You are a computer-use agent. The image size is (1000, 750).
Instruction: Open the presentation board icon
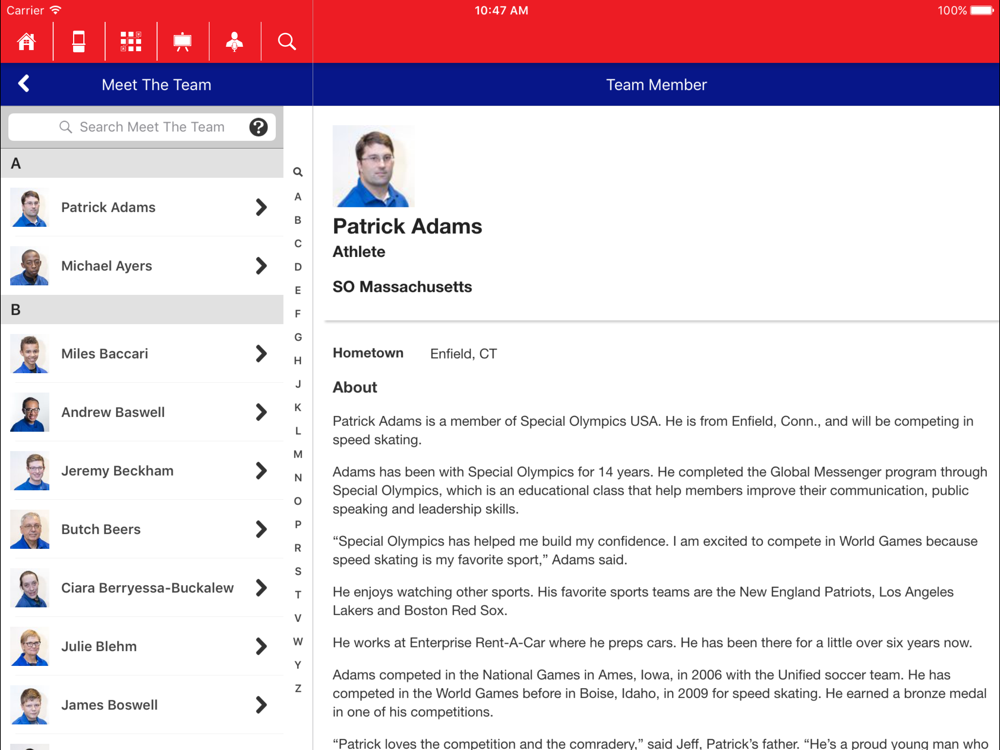182,42
